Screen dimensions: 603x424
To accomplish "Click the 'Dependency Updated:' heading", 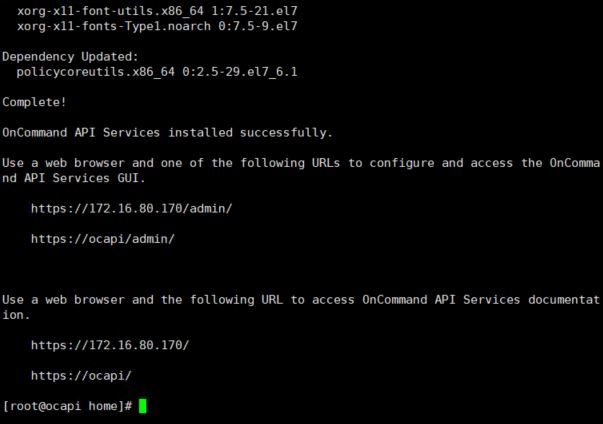I will [x=70, y=57].
